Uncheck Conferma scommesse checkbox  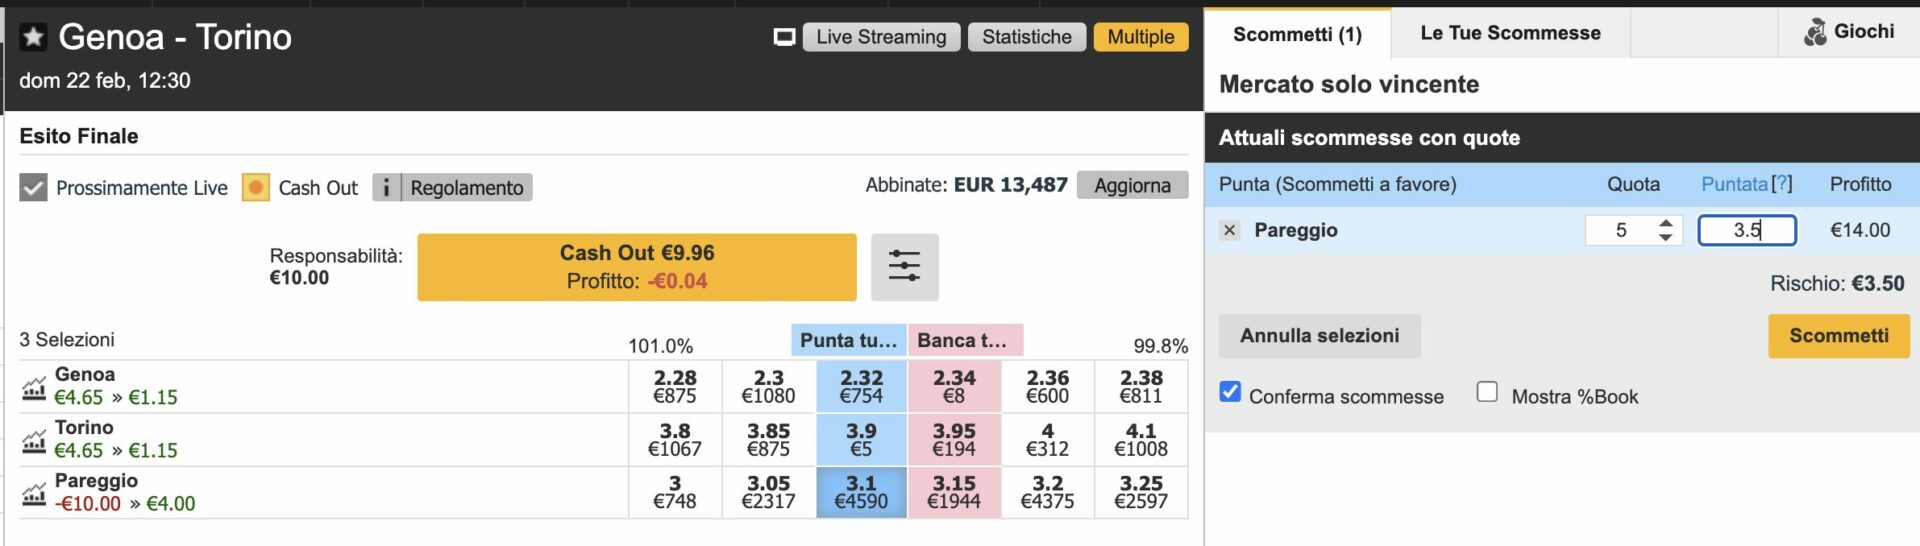(x=1230, y=392)
